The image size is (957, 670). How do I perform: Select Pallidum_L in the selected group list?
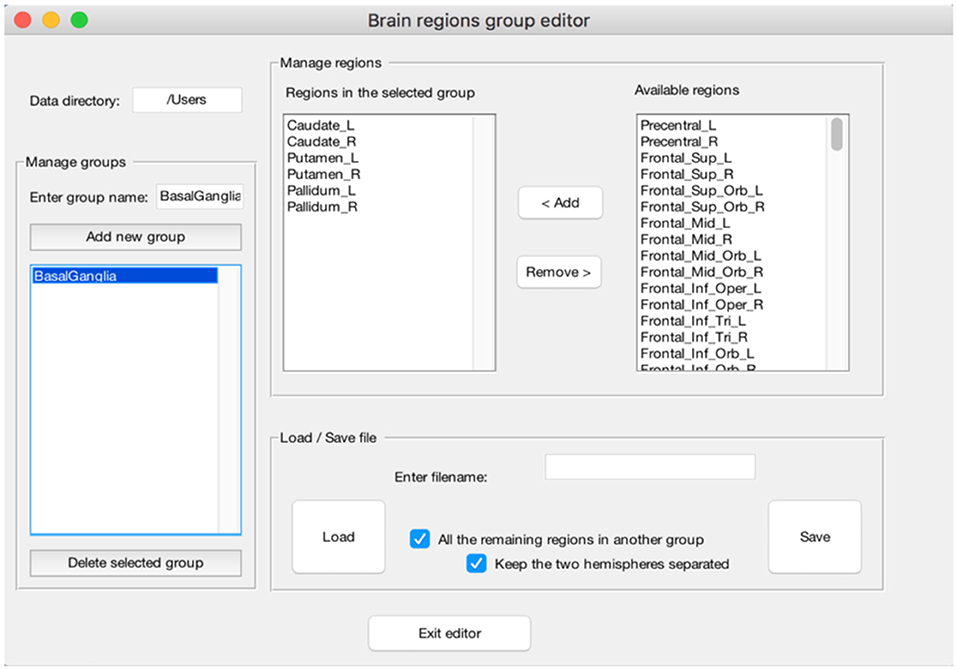pyautogui.click(x=378, y=190)
